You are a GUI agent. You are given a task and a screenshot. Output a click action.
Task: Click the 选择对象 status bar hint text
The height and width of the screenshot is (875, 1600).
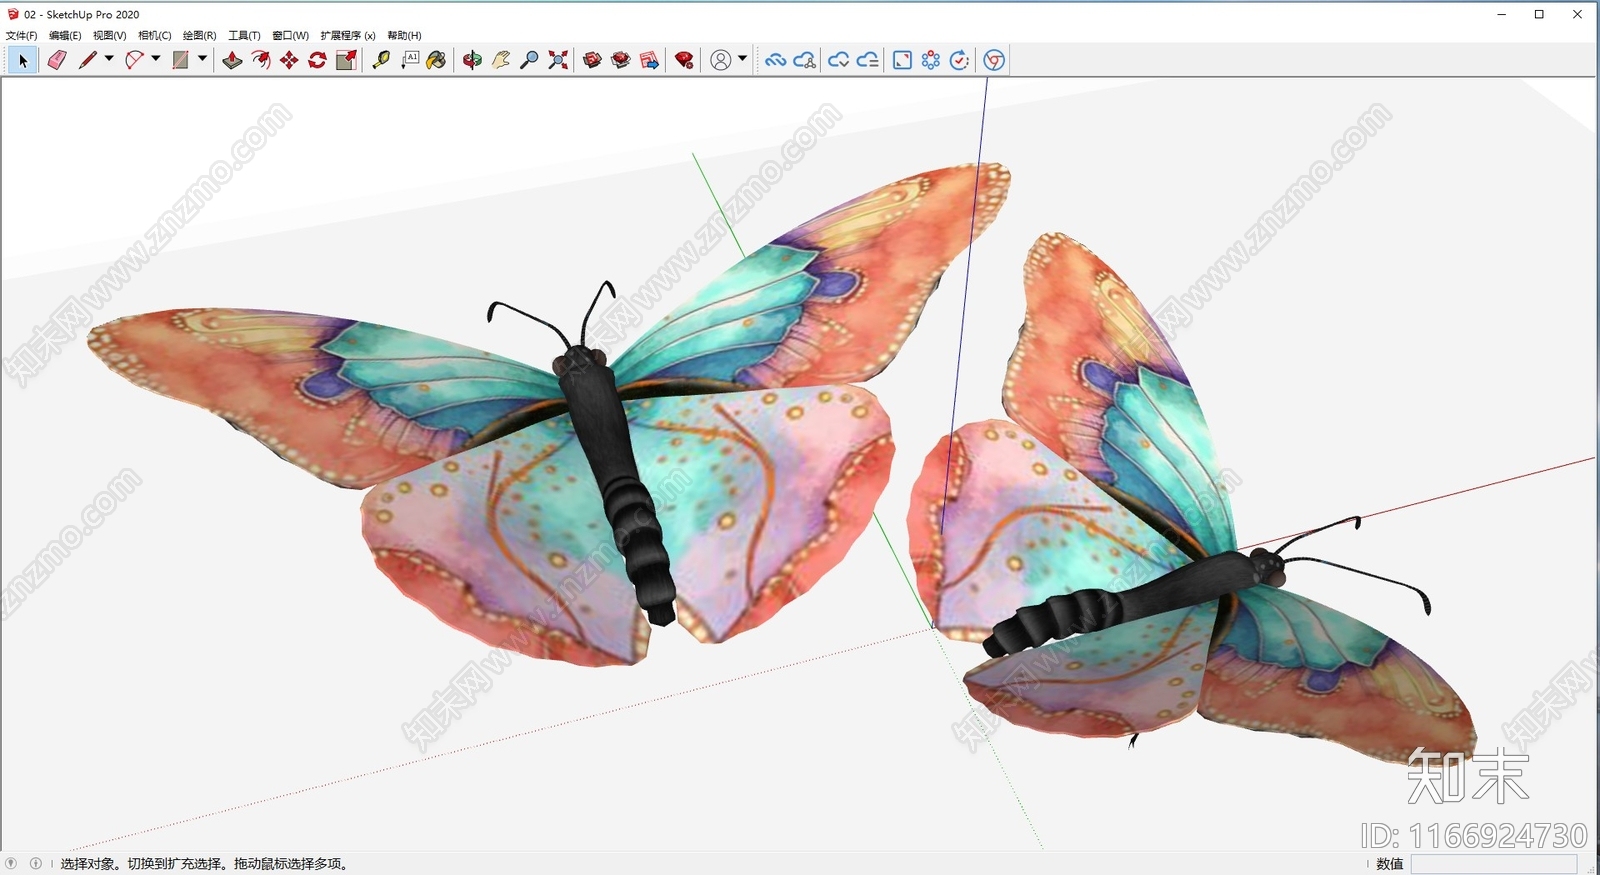pos(204,863)
